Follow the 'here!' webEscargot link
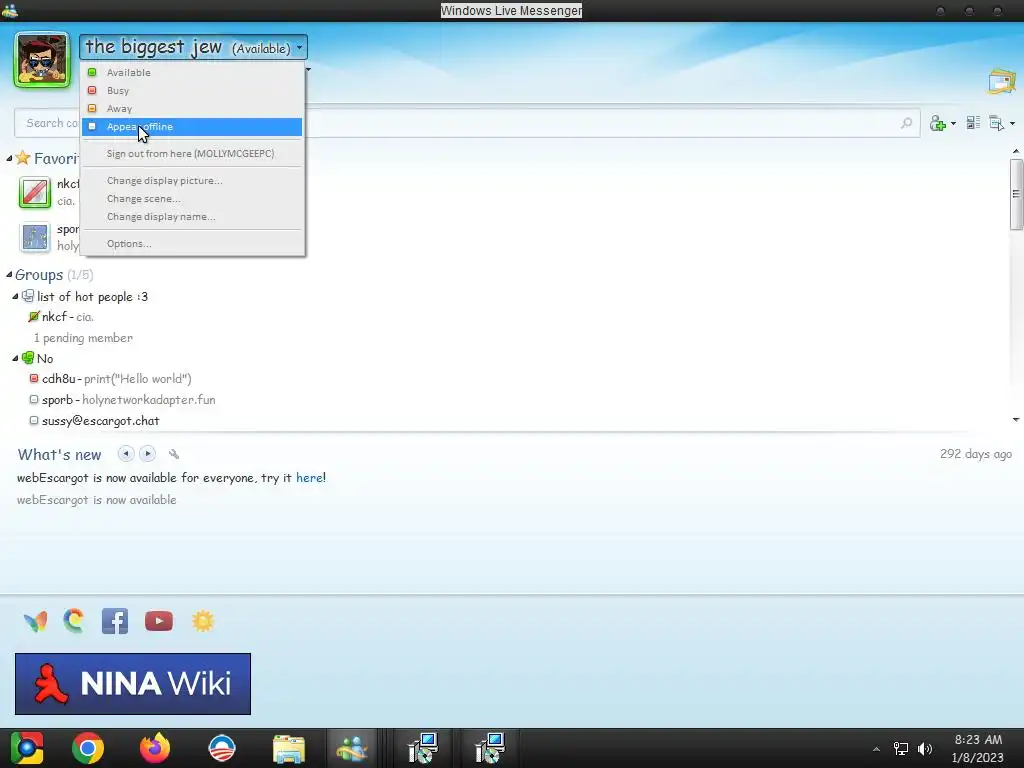1024x768 pixels. (311, 477)
